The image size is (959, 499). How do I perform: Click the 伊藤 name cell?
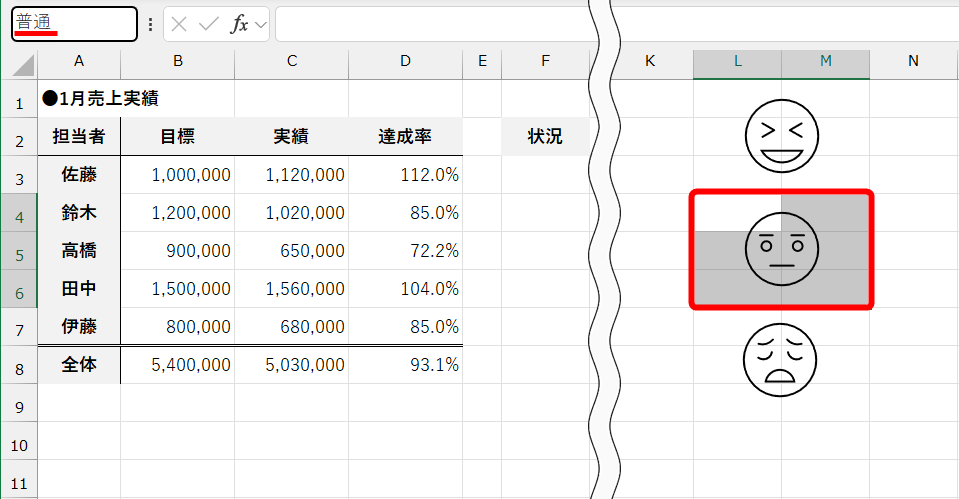[x=79, y=327]
